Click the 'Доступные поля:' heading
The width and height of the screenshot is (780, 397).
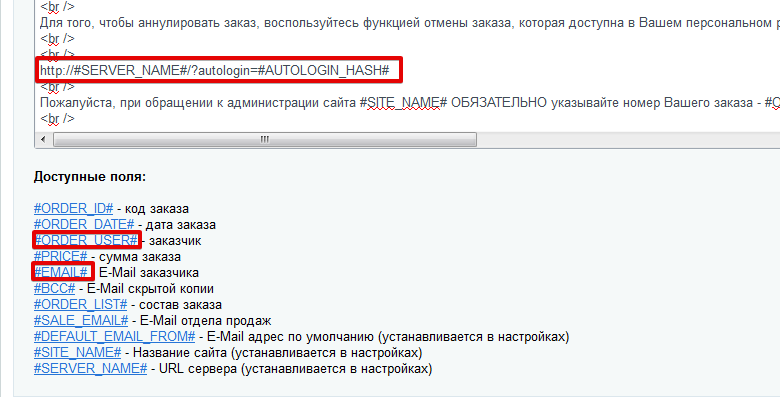90,177
